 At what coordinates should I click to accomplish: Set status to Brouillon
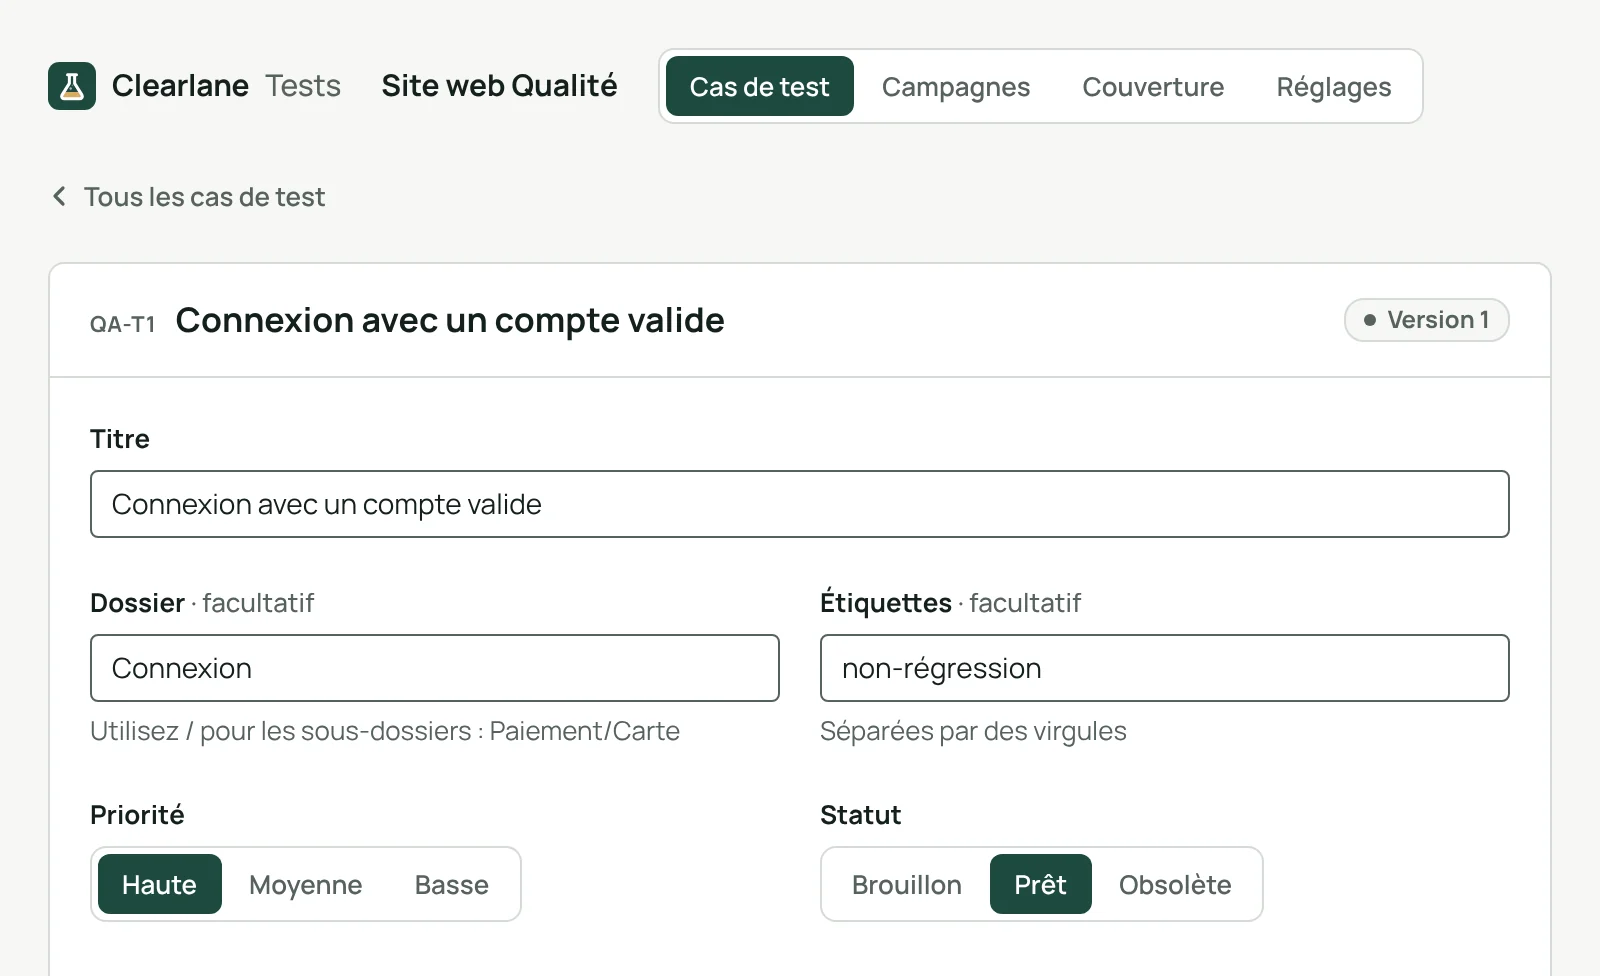[x=907, y=884]
